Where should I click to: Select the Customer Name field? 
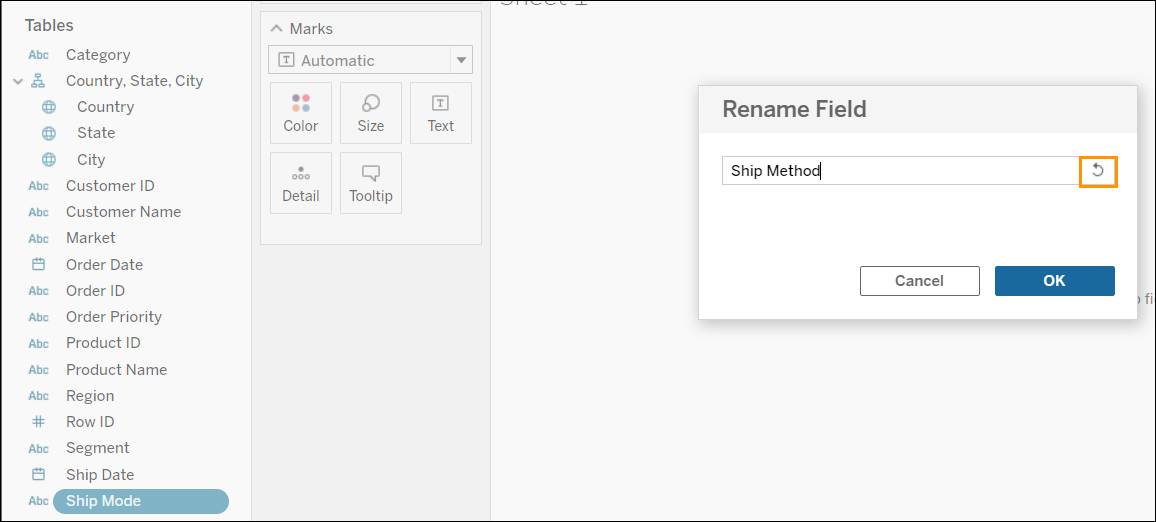123,212
